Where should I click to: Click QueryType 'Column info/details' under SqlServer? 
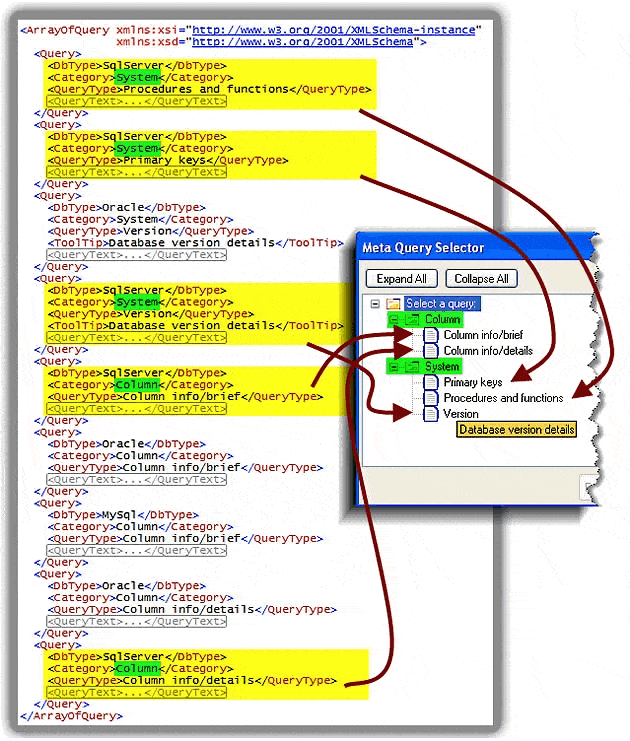tap(192, 680)
